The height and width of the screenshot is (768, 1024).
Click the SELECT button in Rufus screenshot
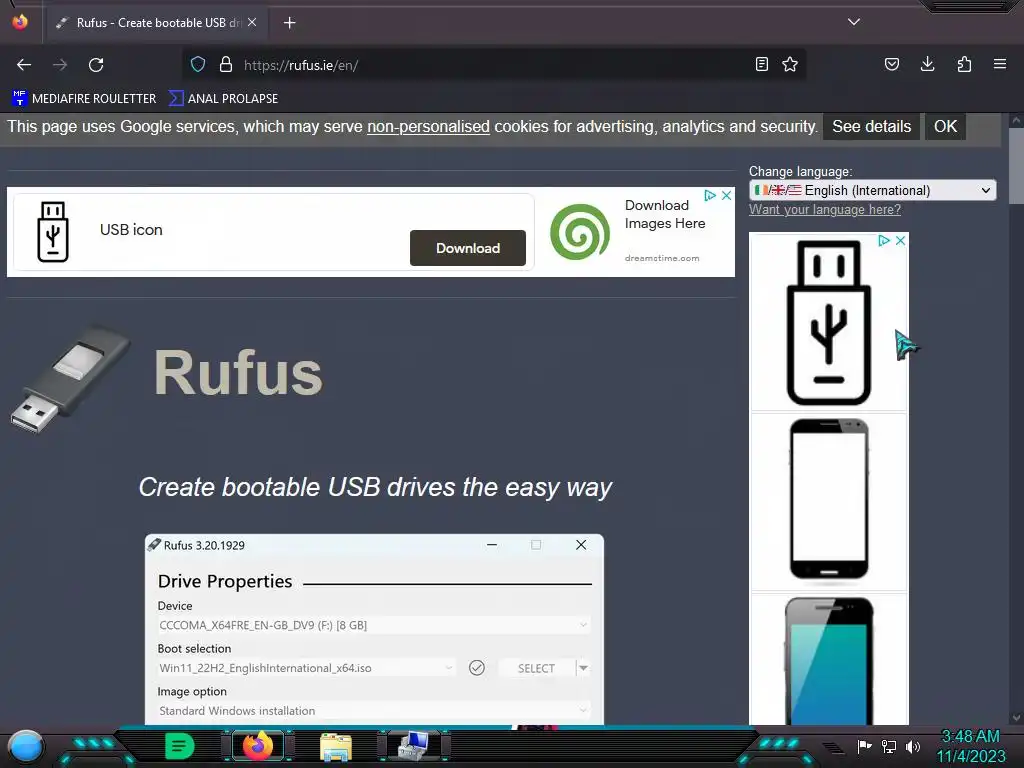click(x=536, y=668)
